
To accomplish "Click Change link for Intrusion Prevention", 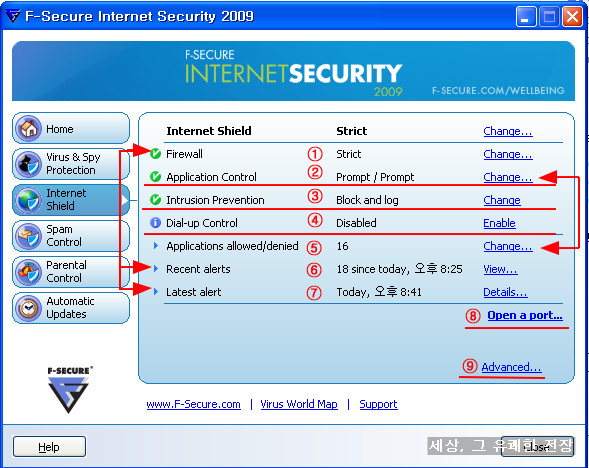I will (502, 200).
